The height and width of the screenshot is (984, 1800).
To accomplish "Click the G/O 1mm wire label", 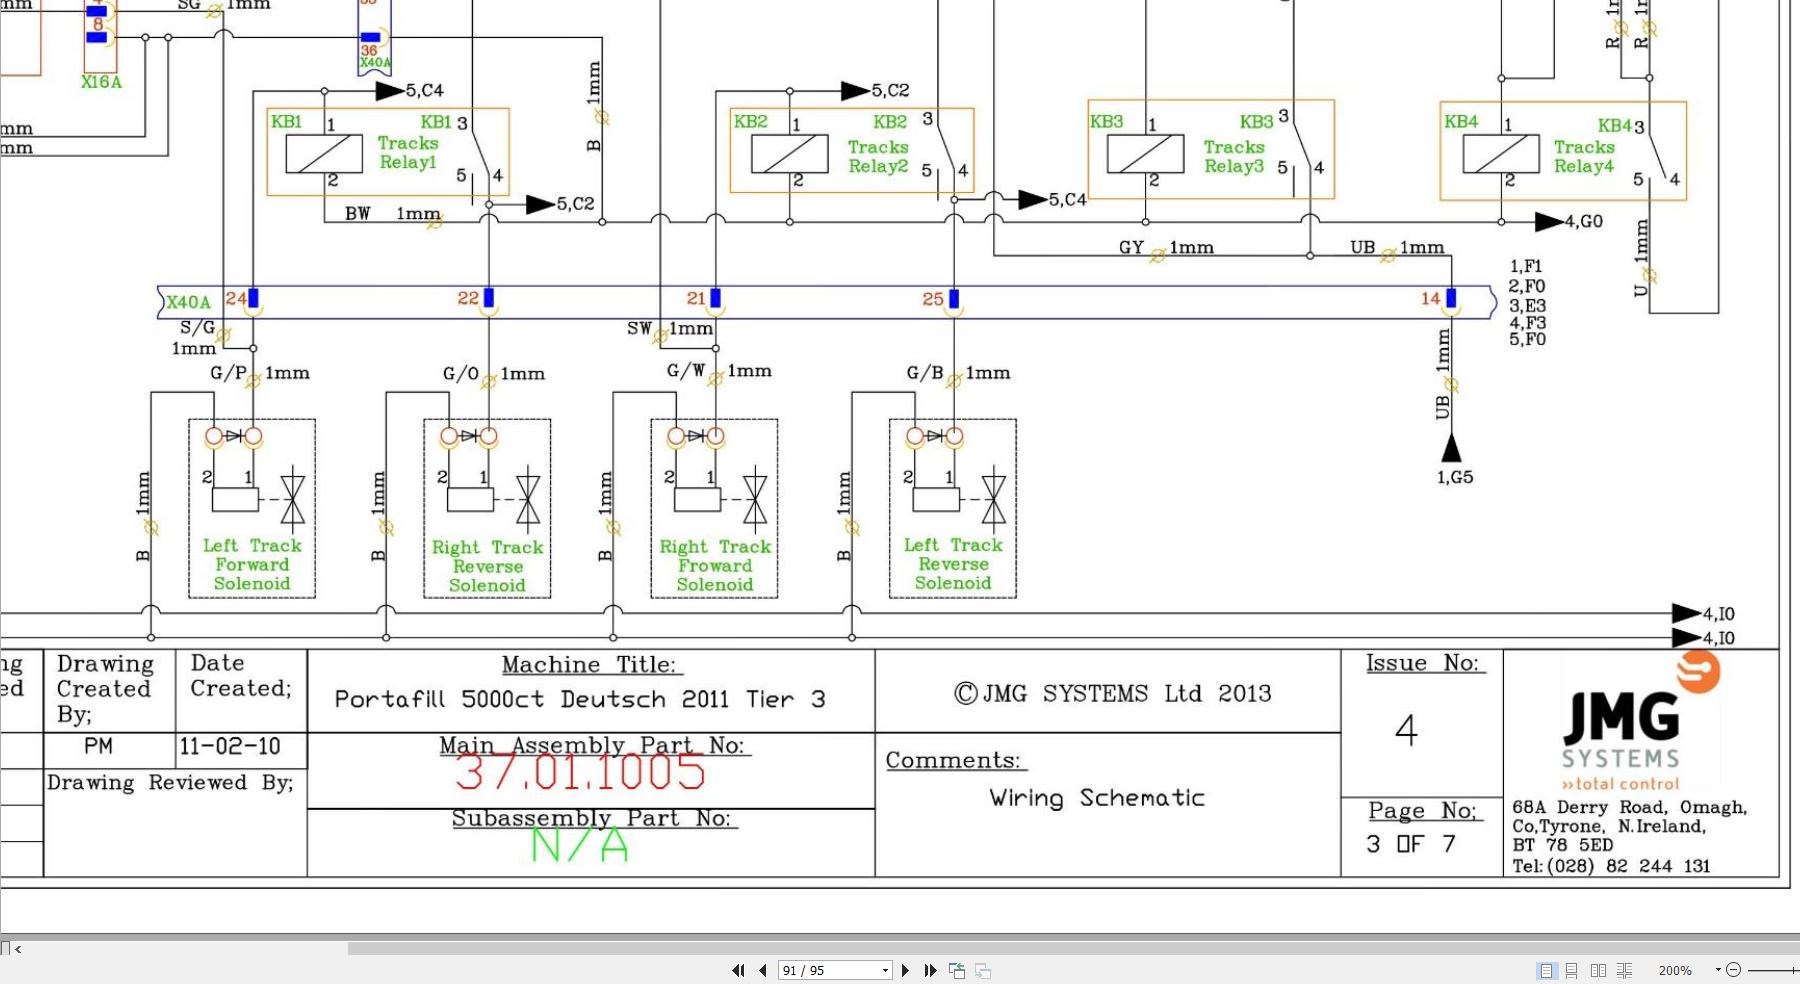I will click(494, 374).
